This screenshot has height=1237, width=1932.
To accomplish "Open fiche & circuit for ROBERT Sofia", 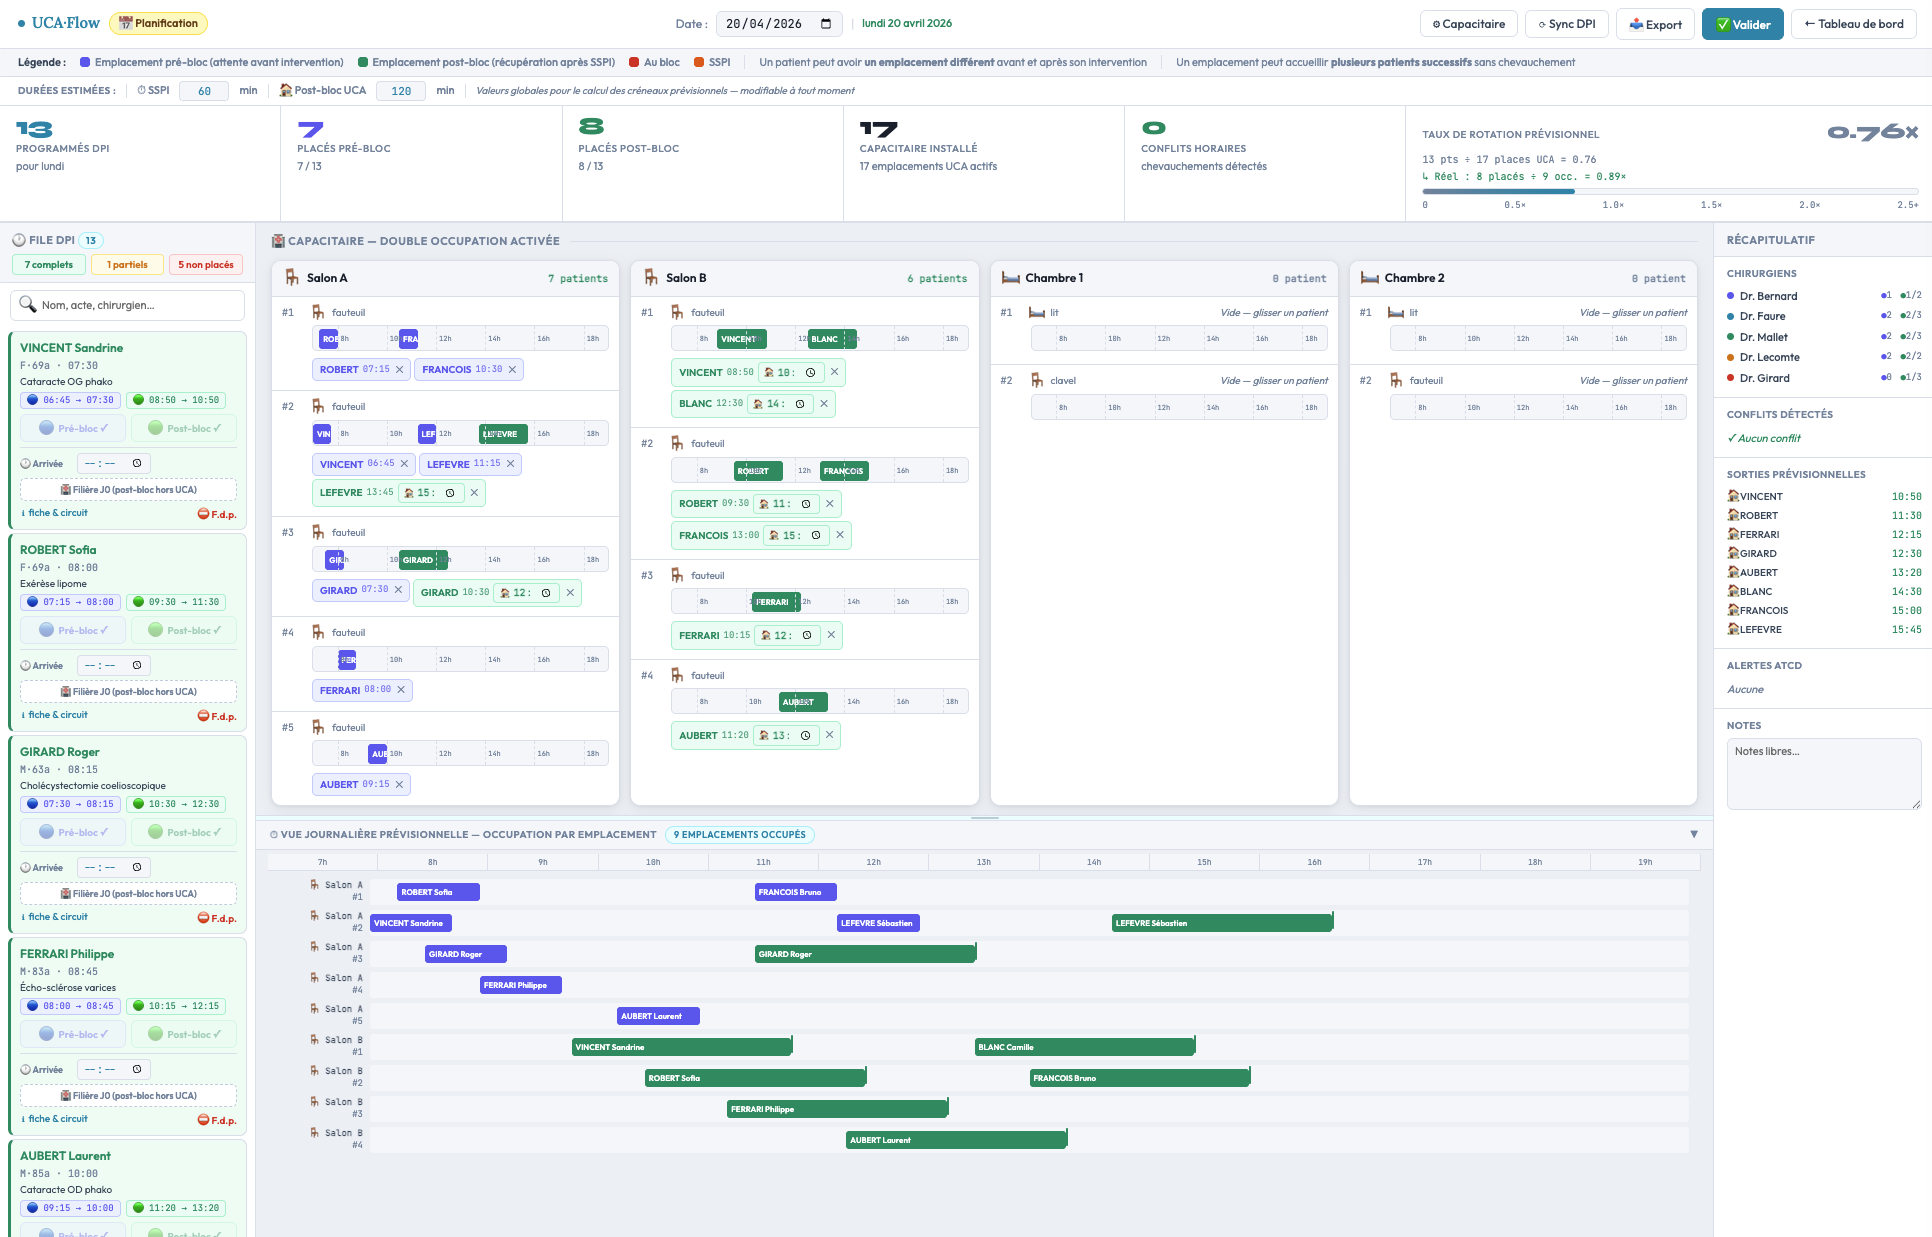I will (55, 715).
